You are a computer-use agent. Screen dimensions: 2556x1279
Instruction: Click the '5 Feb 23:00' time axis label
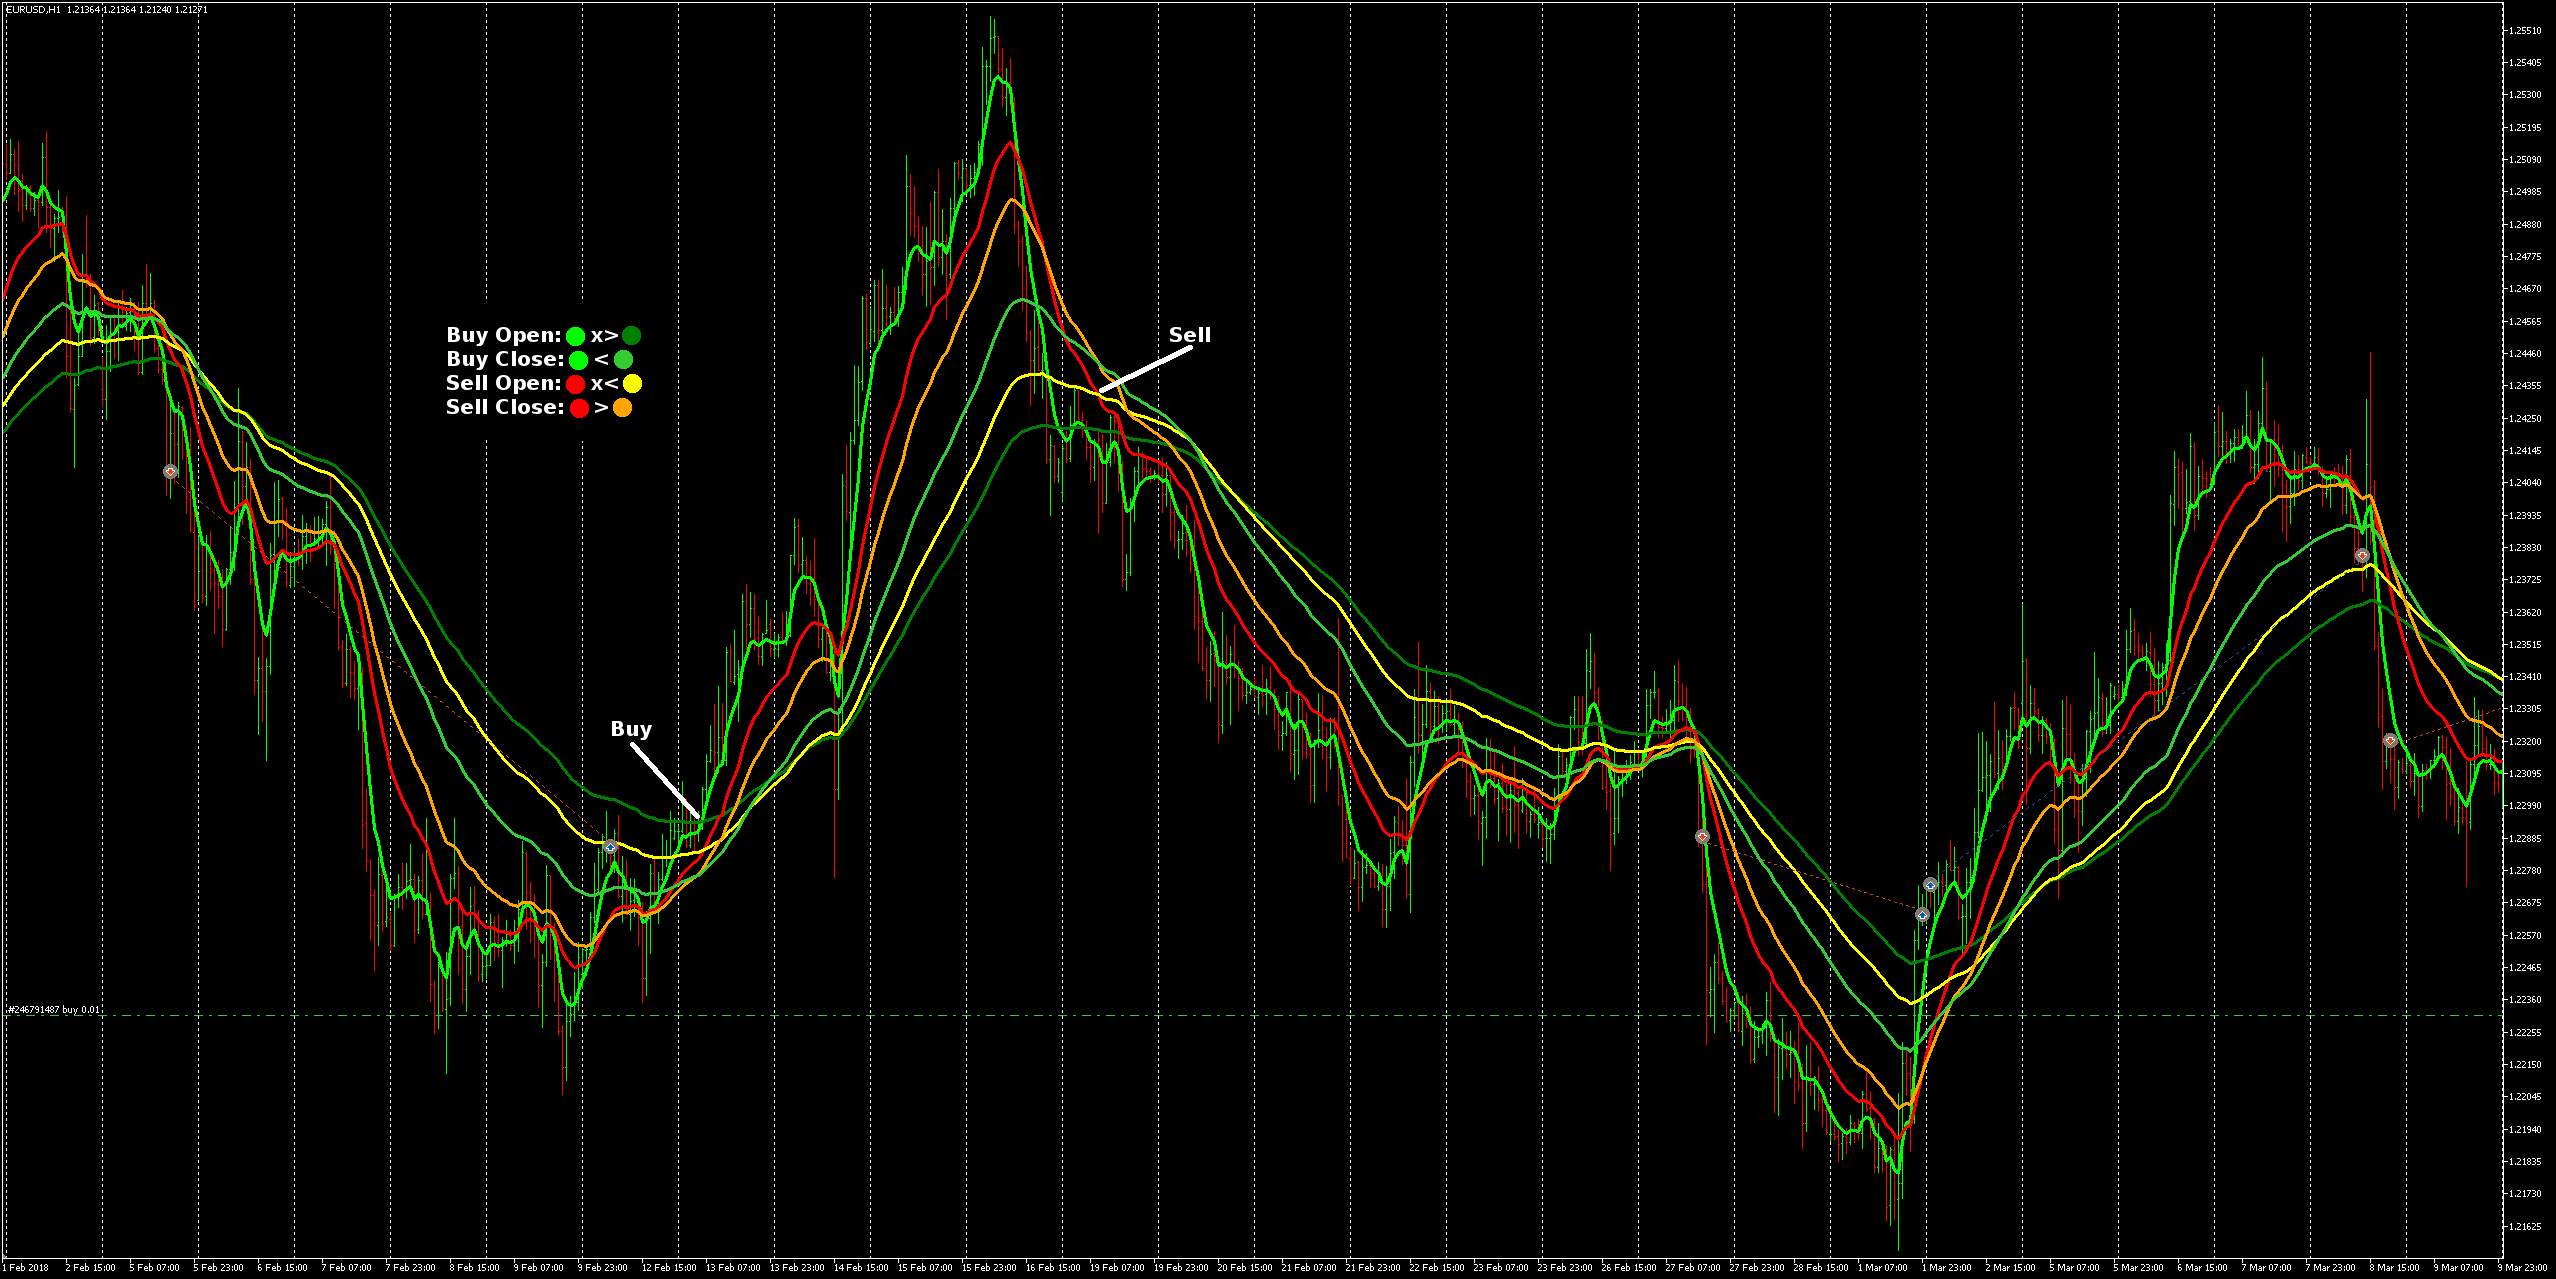[218, 1268]
